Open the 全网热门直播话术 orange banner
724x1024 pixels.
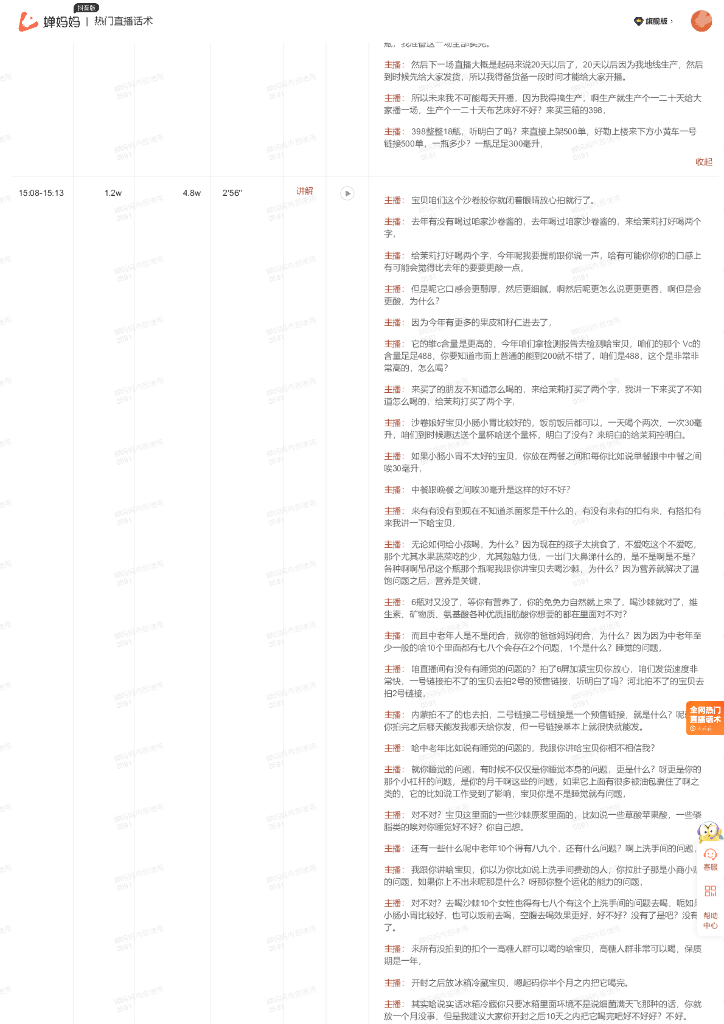pos(704,718)
